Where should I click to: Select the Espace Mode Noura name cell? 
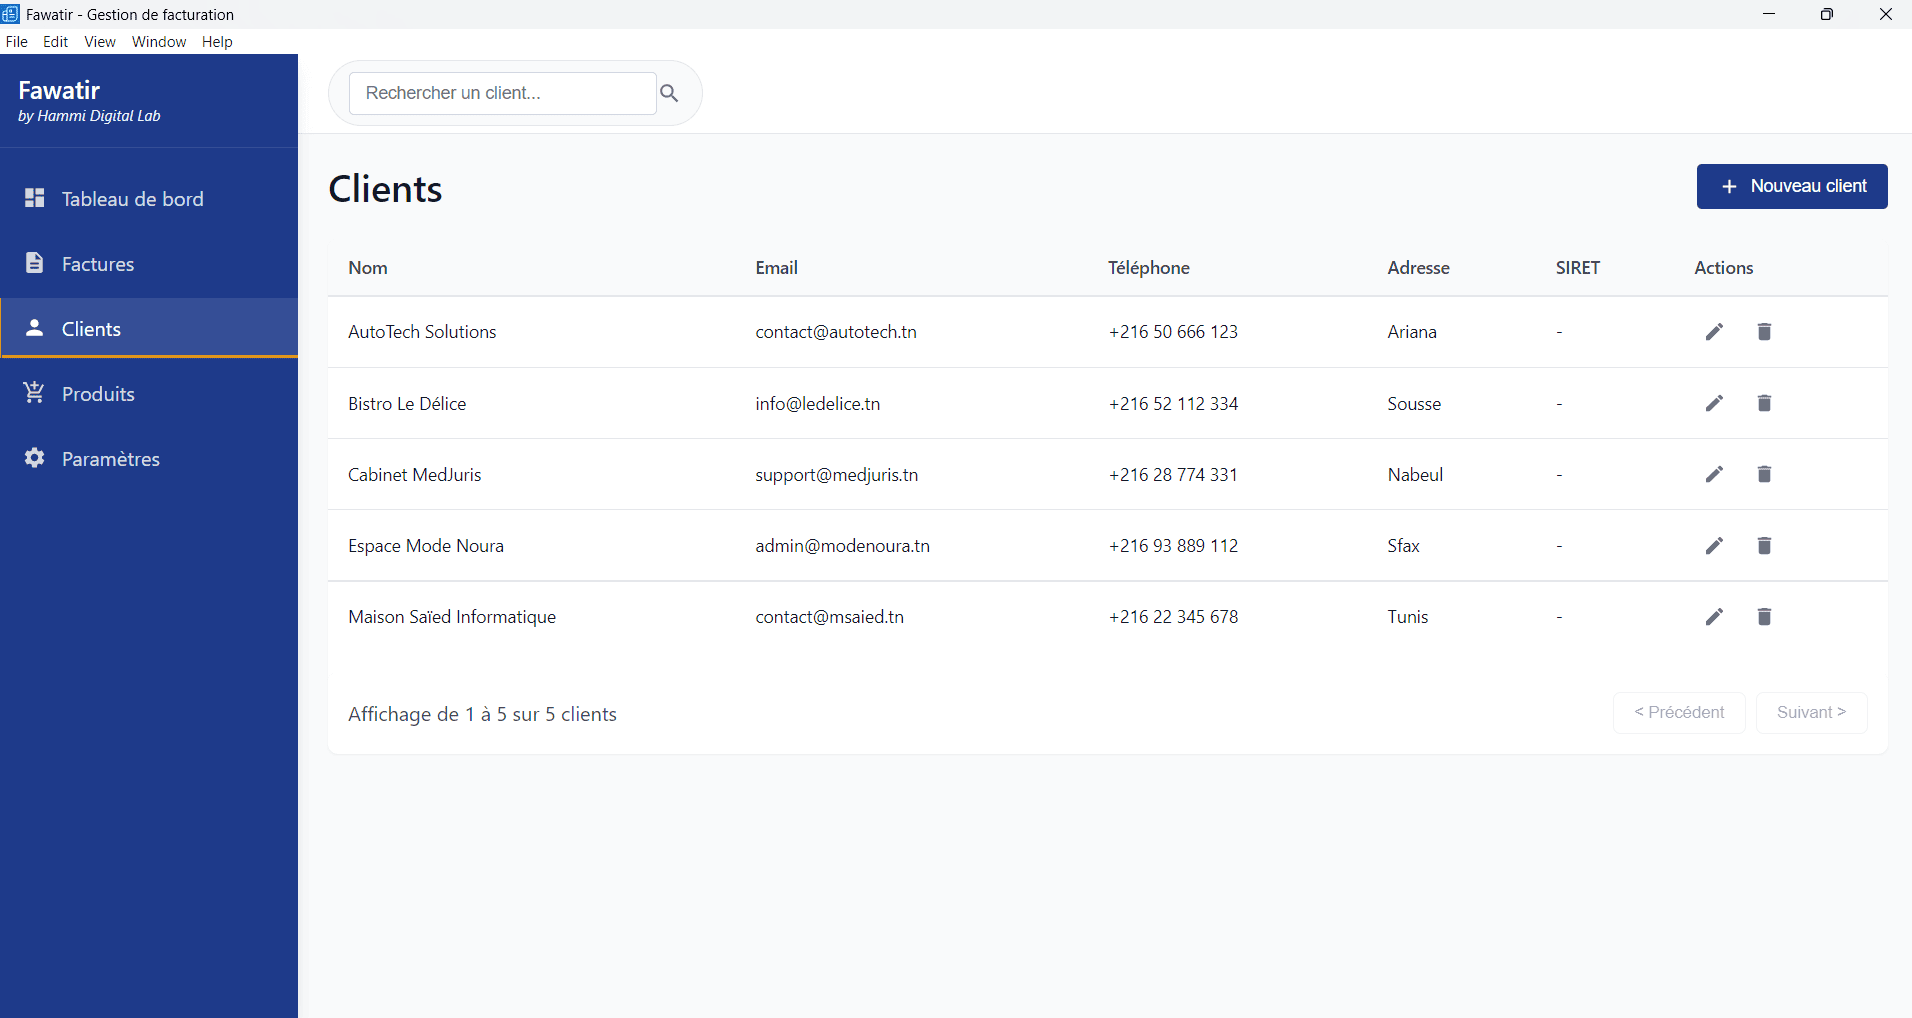coord(426,546)
